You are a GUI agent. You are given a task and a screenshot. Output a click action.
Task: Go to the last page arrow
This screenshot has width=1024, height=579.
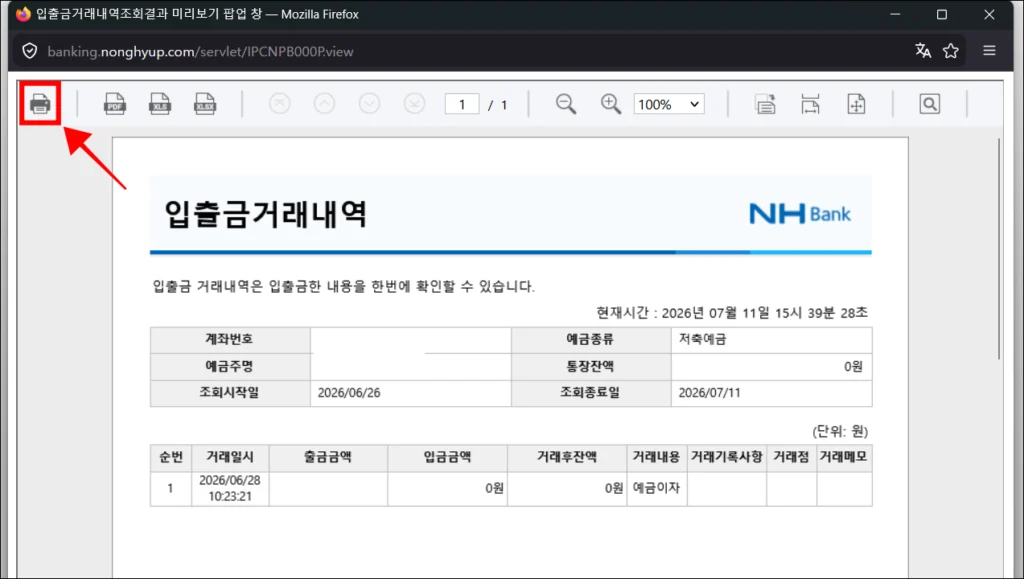click(x=415, y=104)
